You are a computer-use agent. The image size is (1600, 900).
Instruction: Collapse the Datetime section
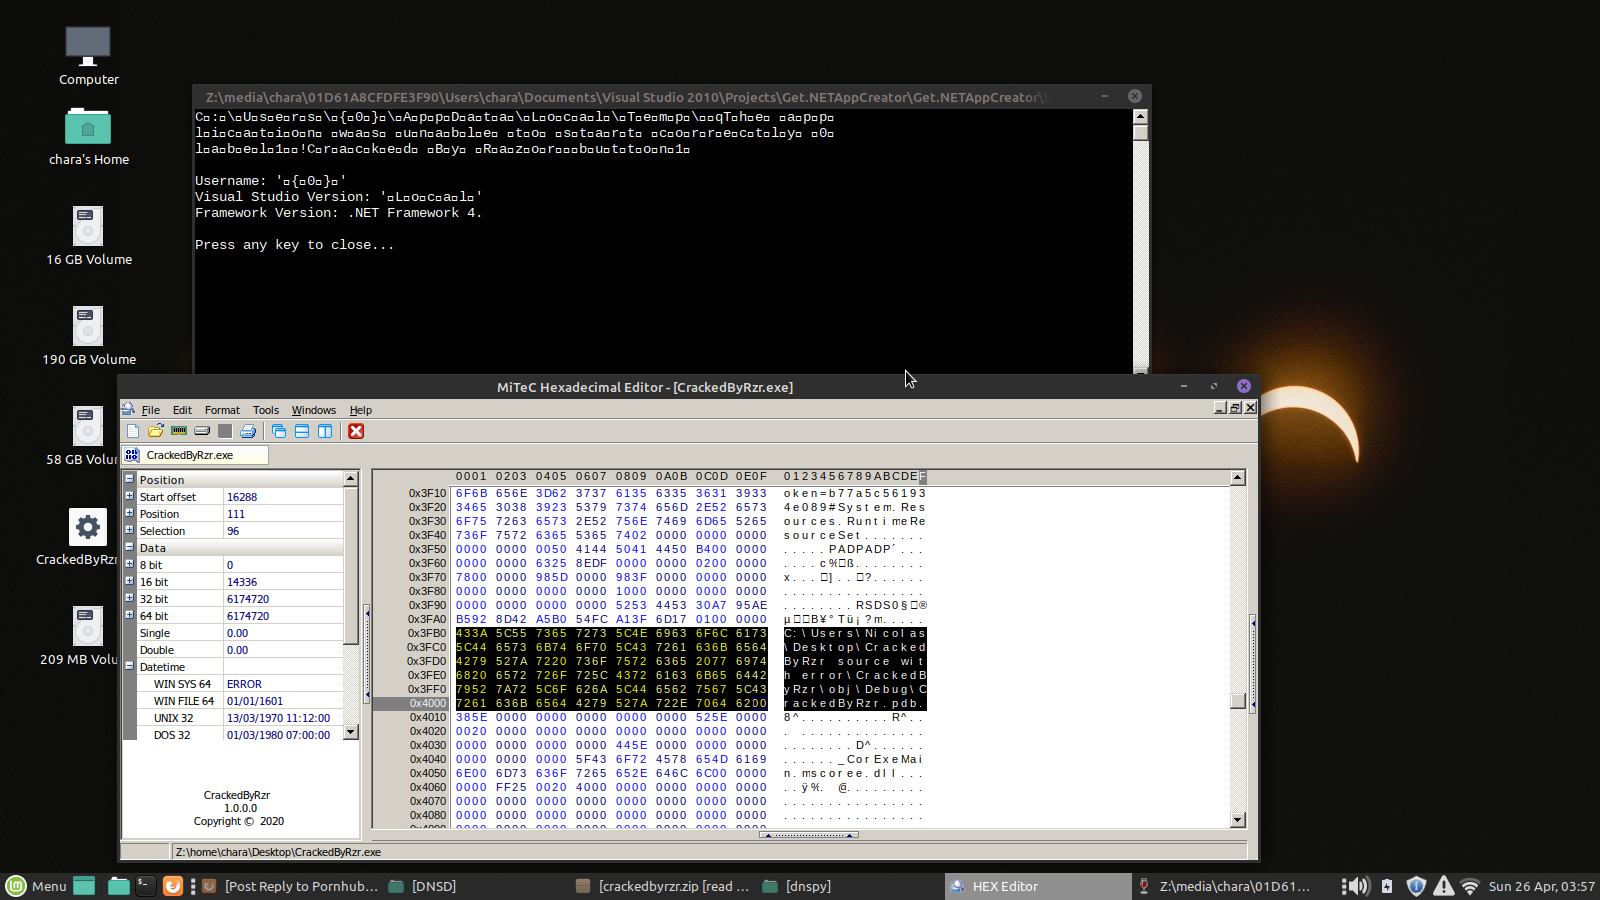pos(129,666)
